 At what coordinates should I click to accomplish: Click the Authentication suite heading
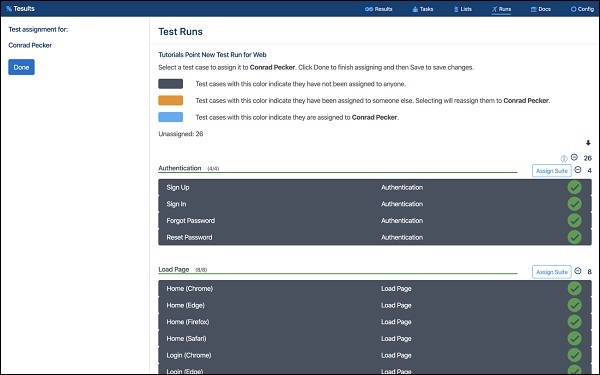(180, 168)
